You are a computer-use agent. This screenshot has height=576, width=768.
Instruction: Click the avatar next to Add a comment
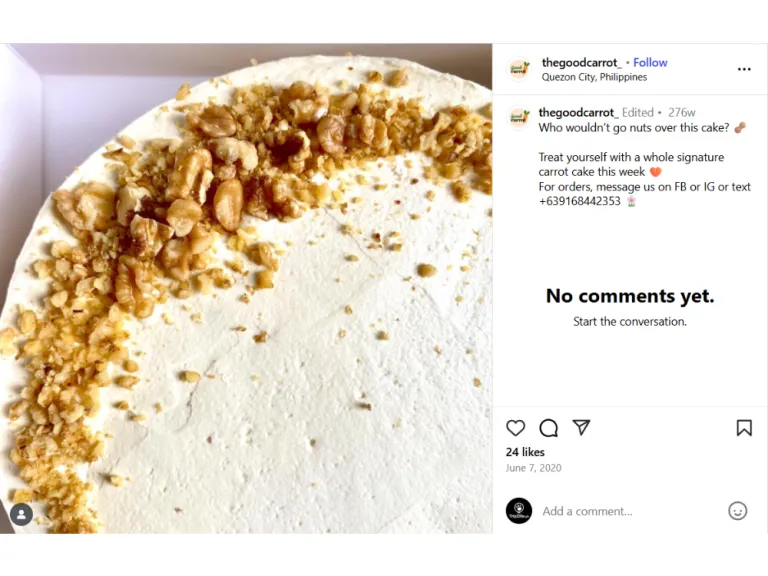click(519, 511)
